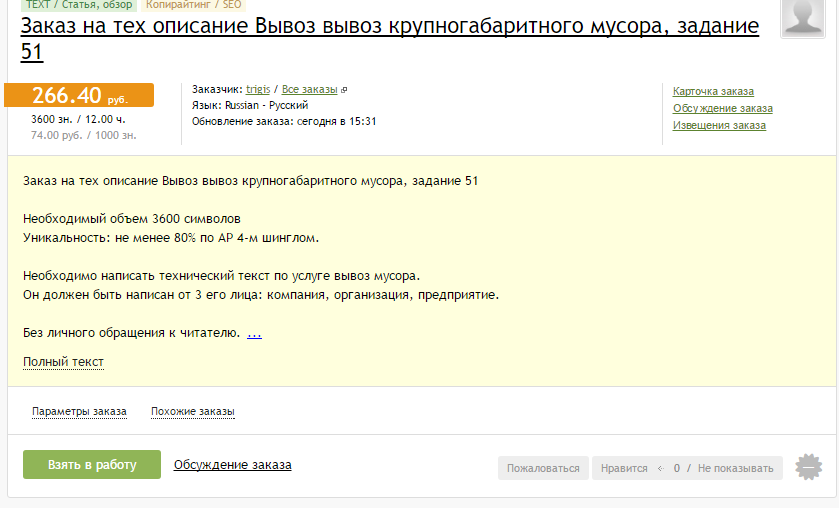Click the customer avatar placeholder image
Screen dimensions: 839x508
(803, 18)
